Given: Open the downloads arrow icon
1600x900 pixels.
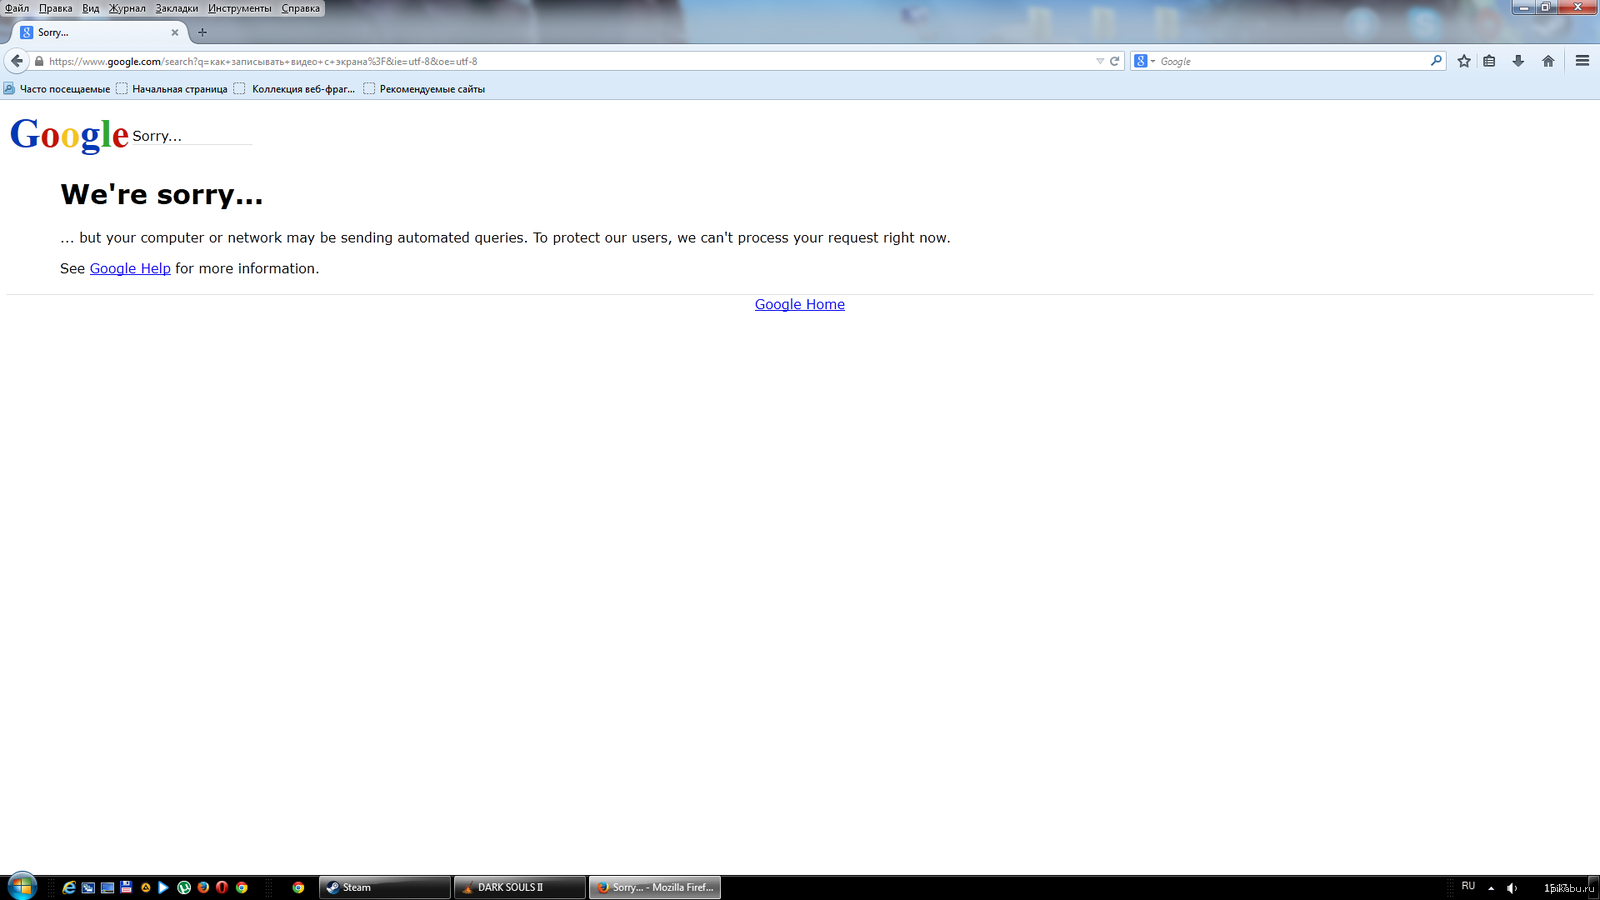Looking at the screenshot, I should (1518, 61).
